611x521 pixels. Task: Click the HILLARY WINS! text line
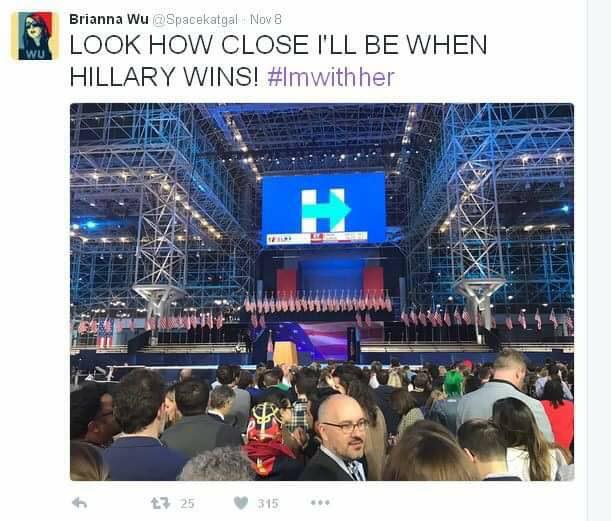(164, 77)
